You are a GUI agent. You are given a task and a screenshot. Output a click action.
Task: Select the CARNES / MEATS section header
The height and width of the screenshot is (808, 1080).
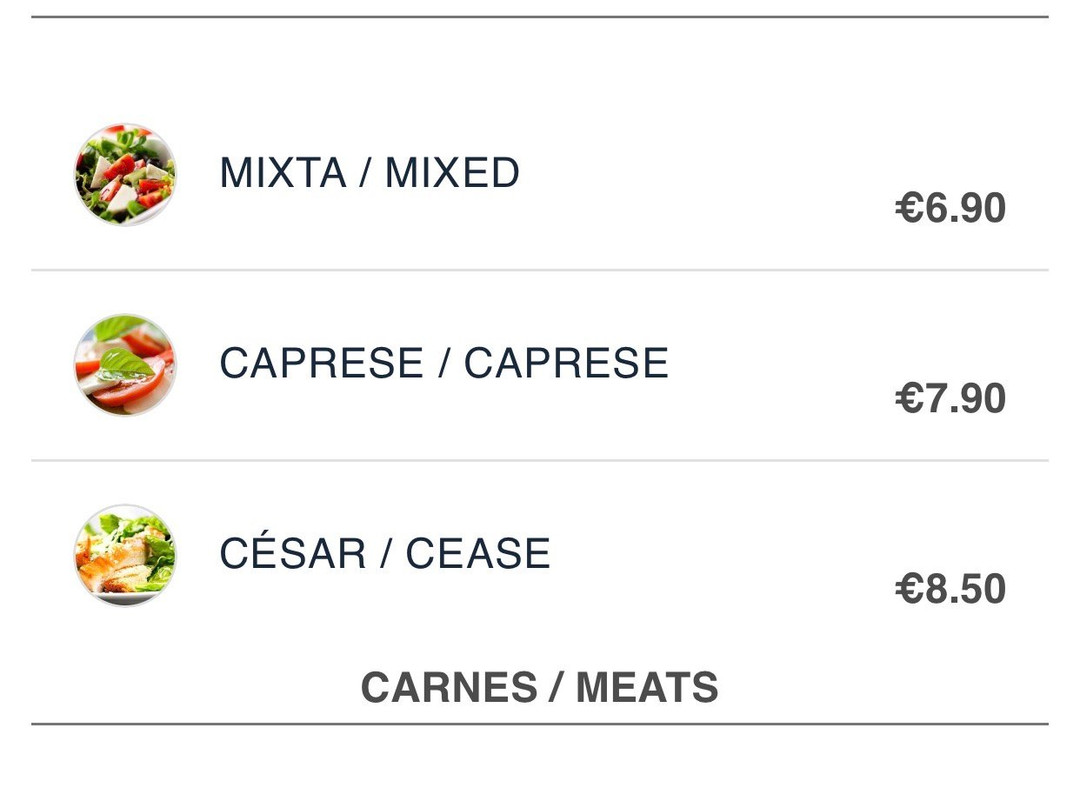coord(540,687)
